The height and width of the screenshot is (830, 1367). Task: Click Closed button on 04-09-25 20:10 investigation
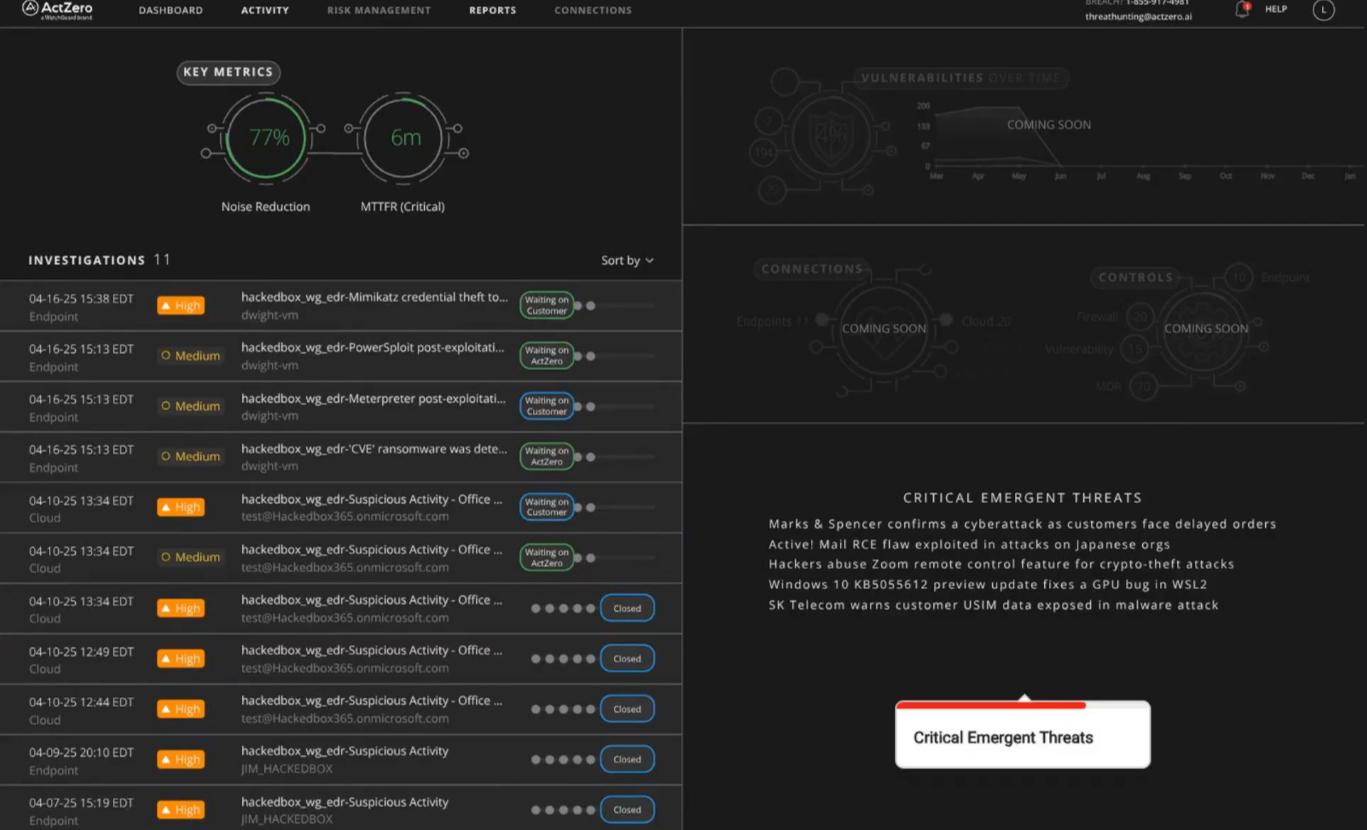(627, 760)
